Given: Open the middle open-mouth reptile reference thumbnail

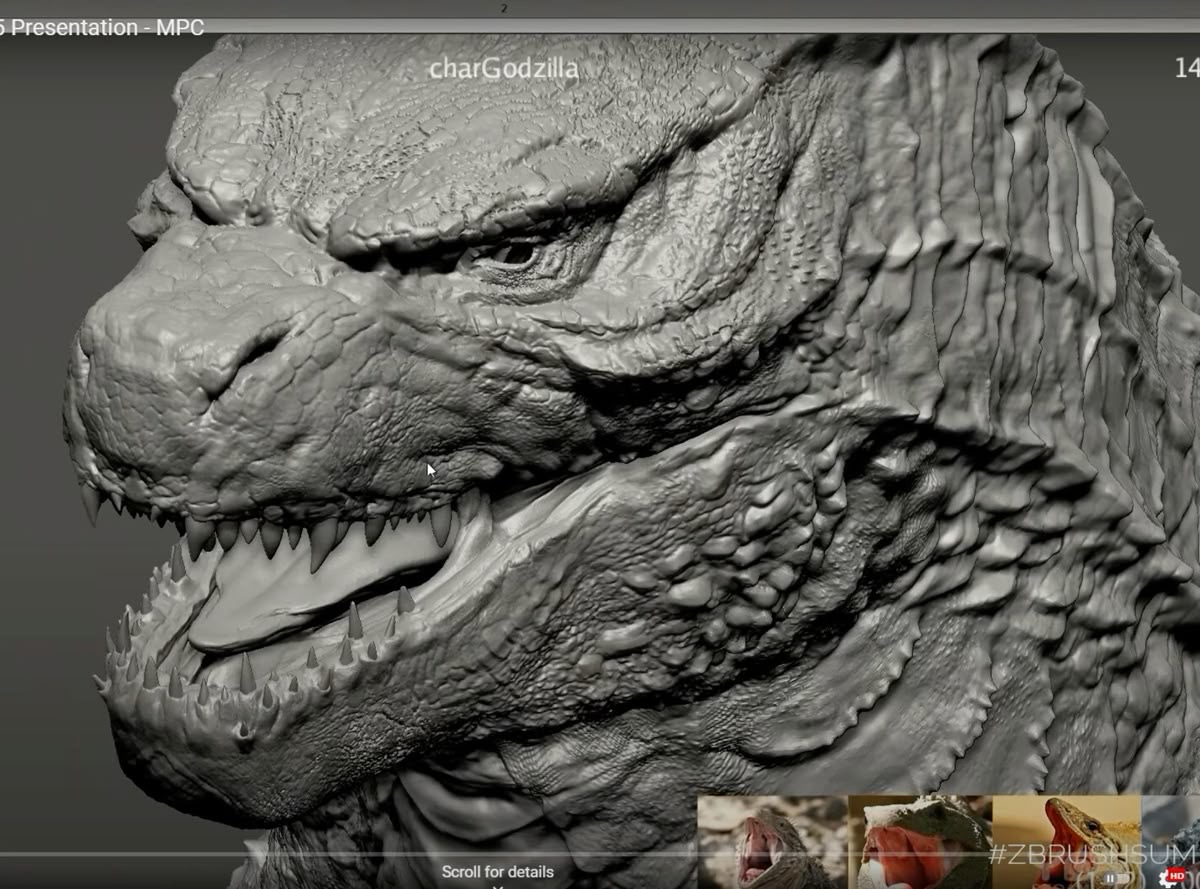Looking at the screenshot, I should point(920,842).
